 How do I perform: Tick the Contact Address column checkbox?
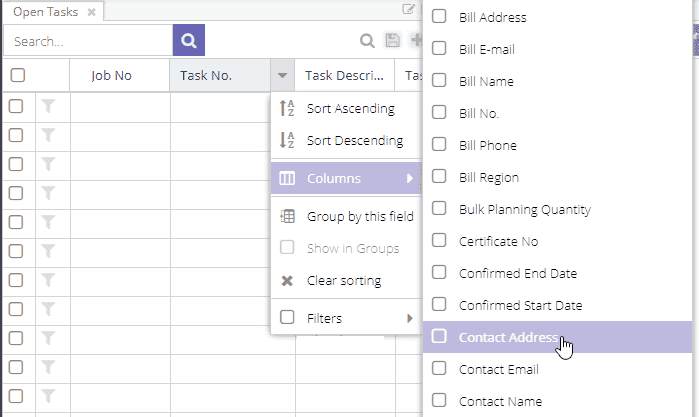point(439,336)
